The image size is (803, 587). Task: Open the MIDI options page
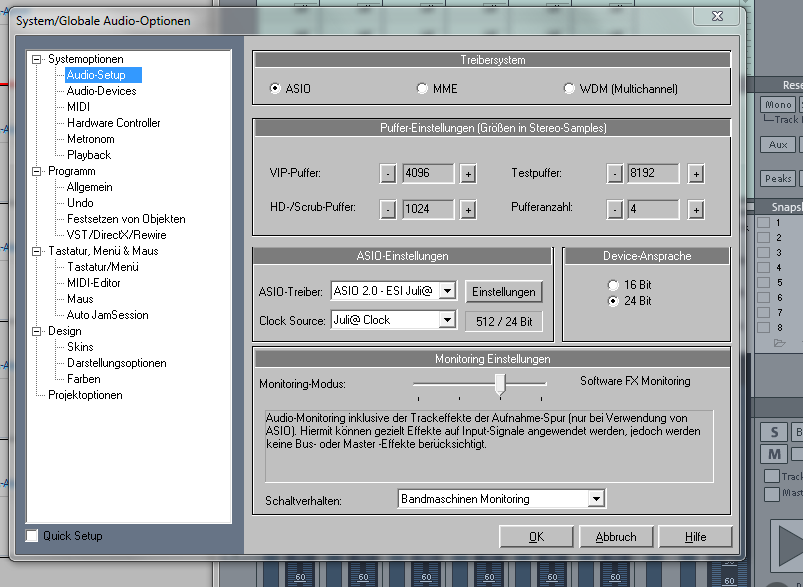(x=78, y=107)
